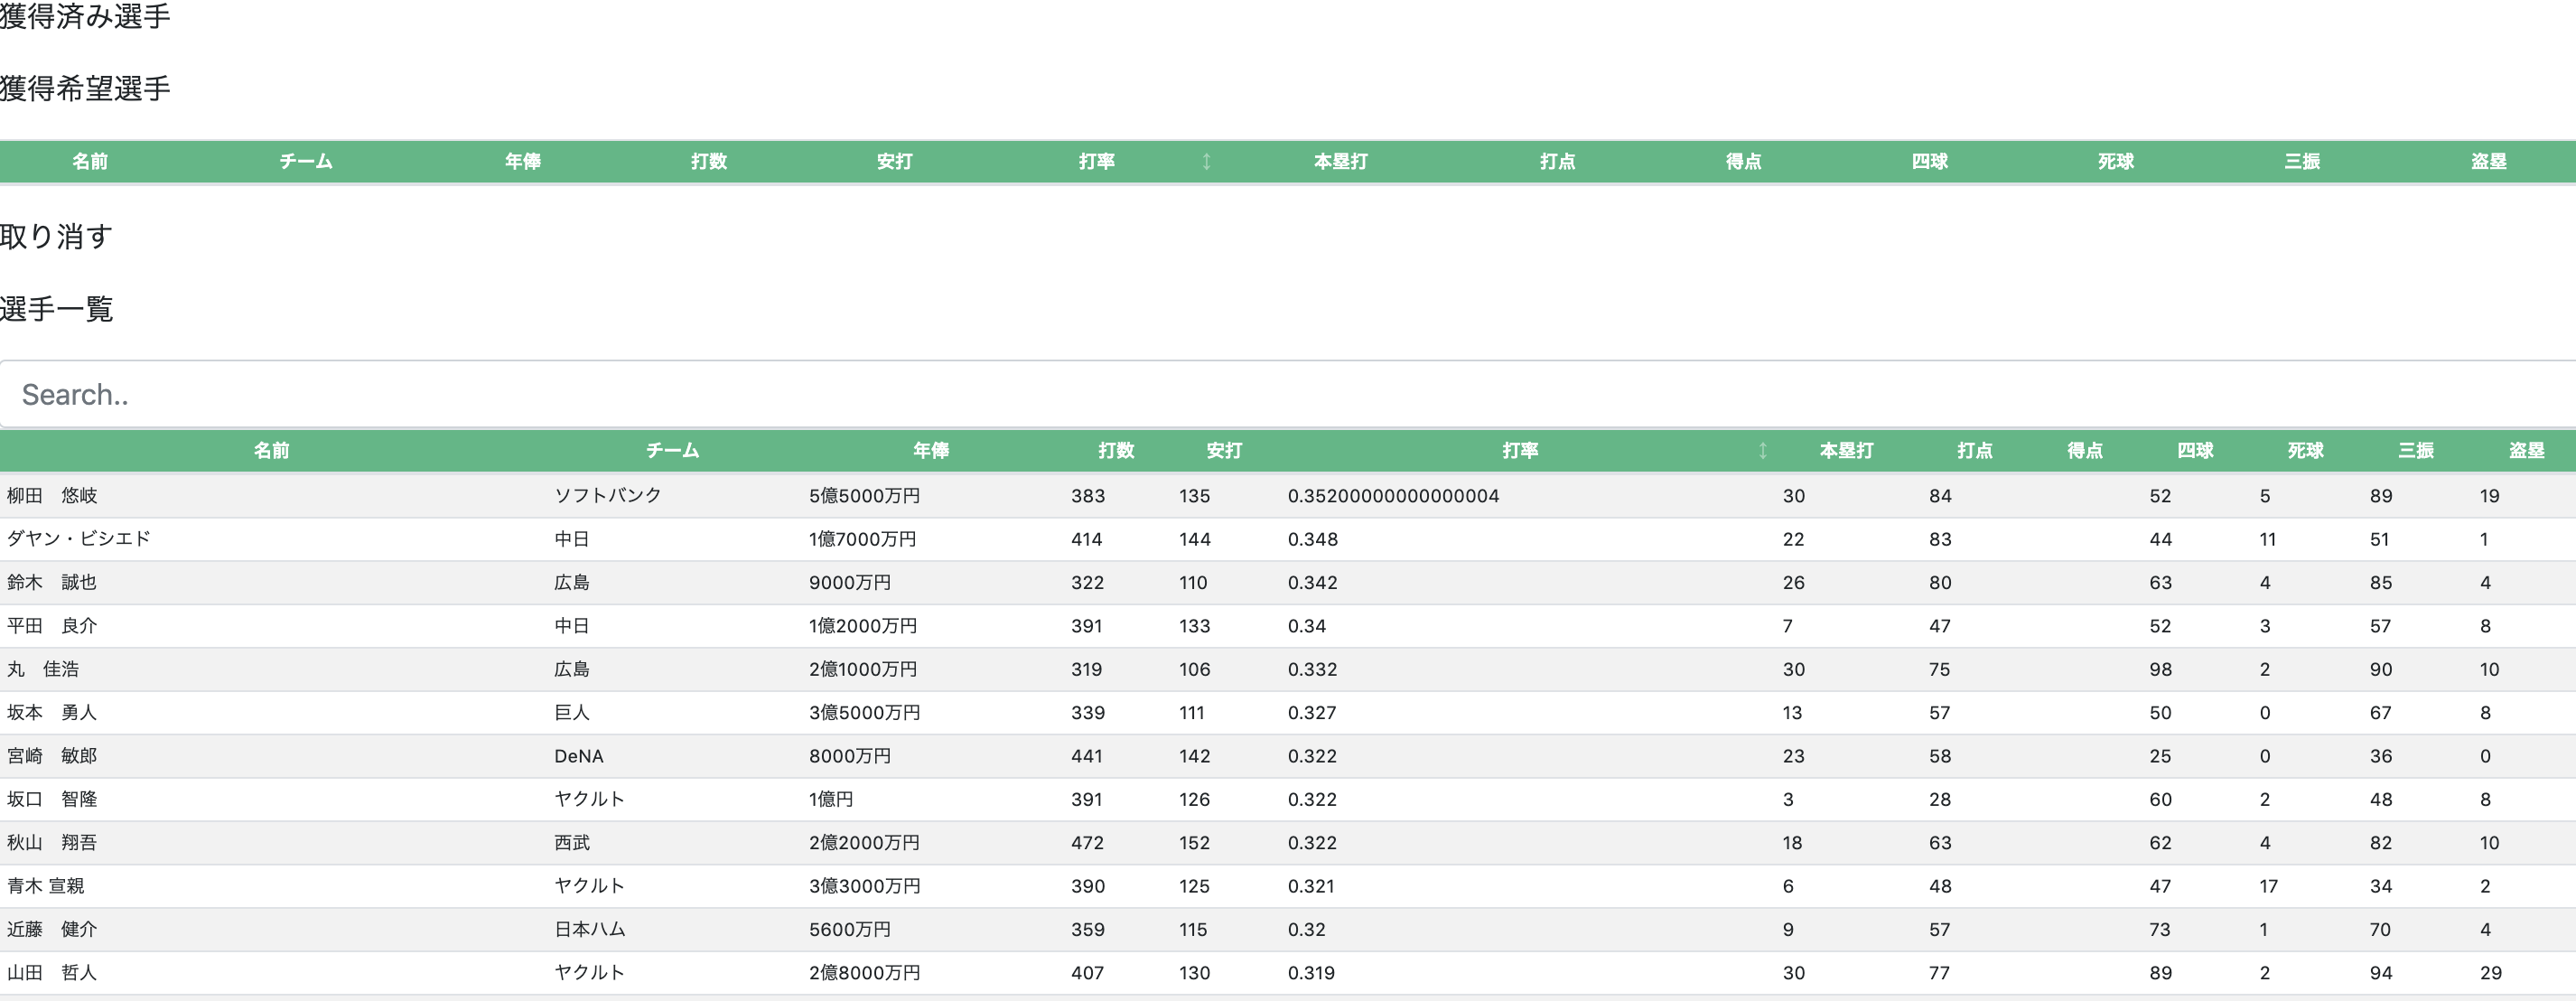This screenshot has width=2576, height=1001.
Task: Click the DeNA team cell
Action: [579, 756]
